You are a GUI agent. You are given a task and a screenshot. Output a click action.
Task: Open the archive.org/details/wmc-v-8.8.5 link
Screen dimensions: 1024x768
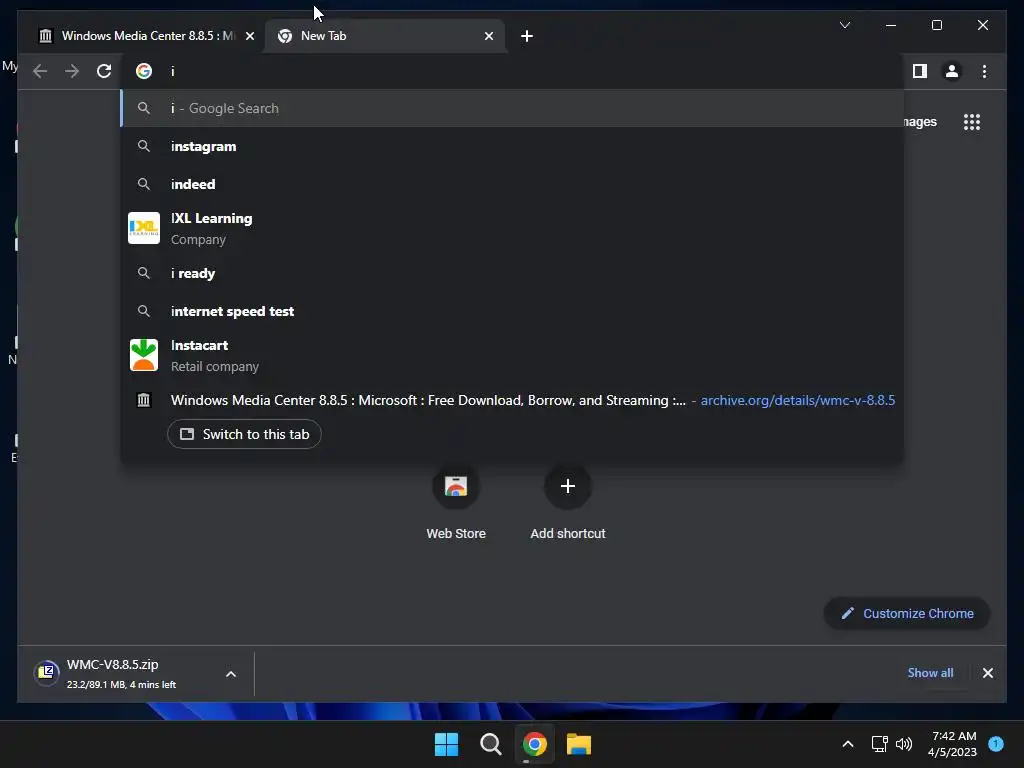[x=797, y=400]
